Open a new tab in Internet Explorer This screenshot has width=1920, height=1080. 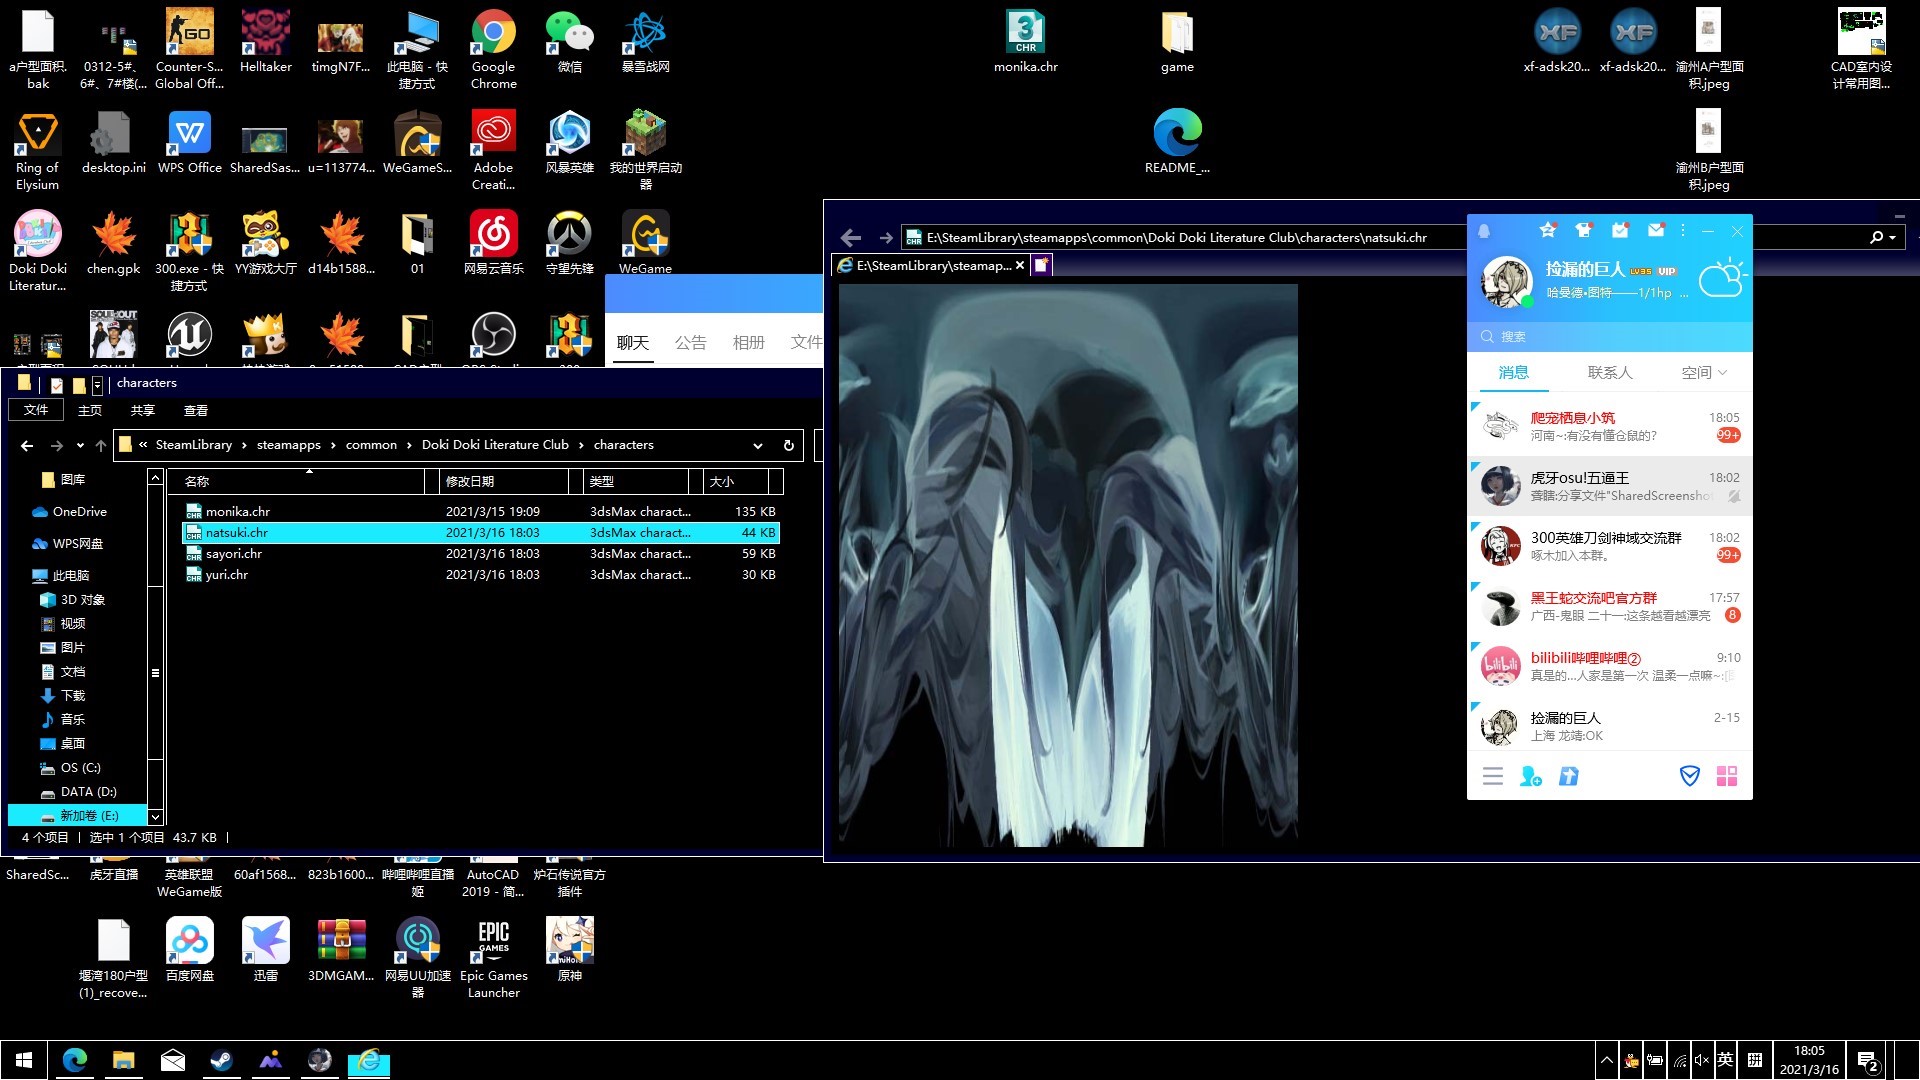pyautogui.click(x=1041, y=265)
